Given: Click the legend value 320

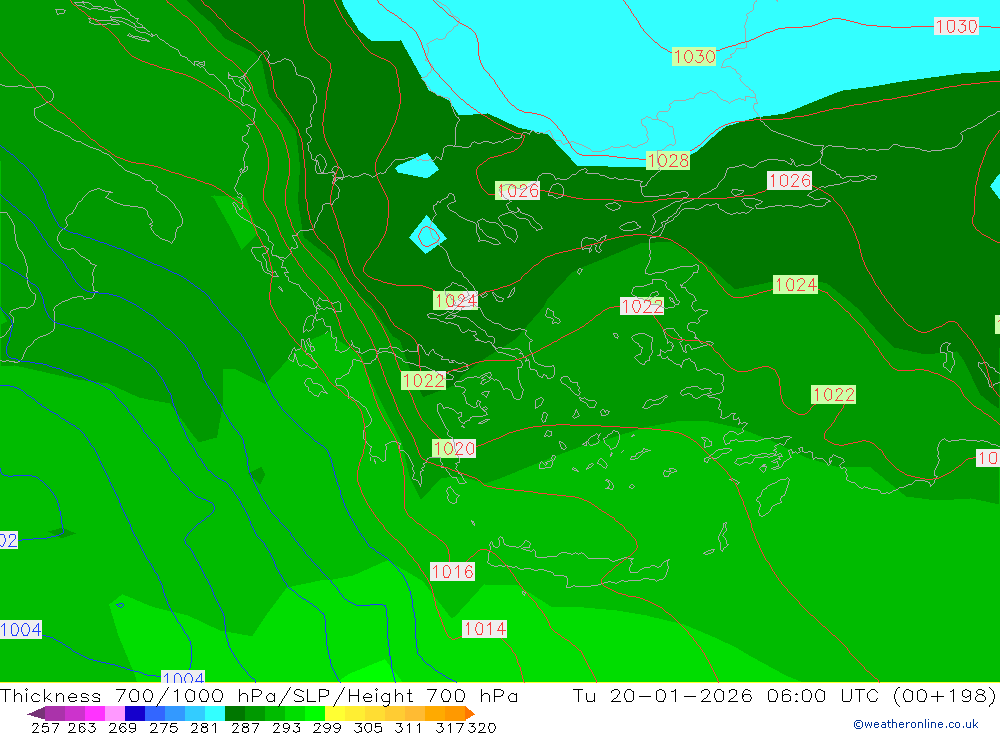Looking at the screenshot, I should [x=482, y=727].
